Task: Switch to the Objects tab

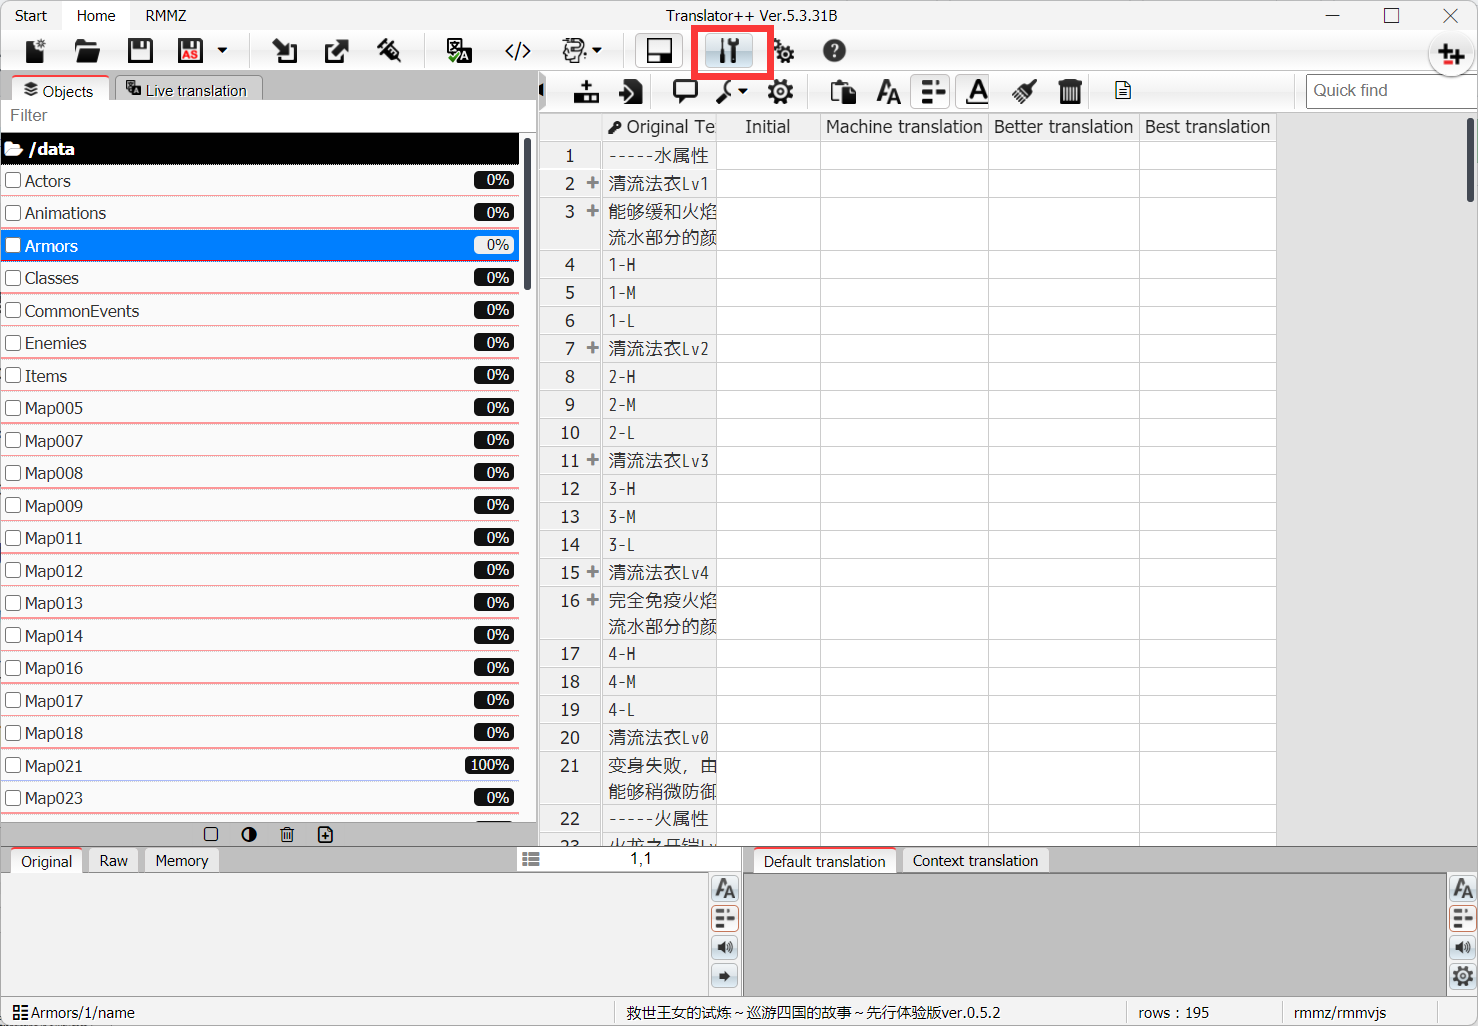Action: click(x=59, y=90)
